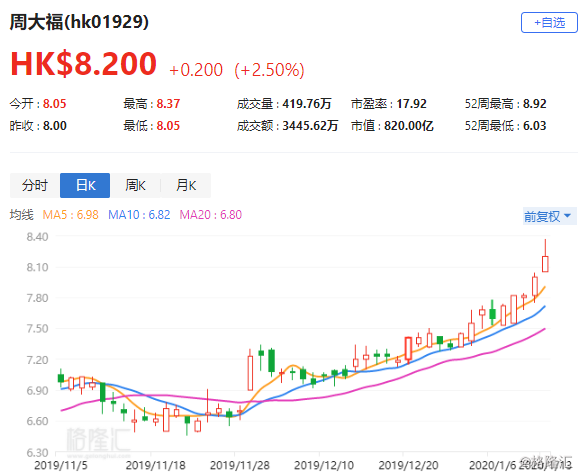This screenshot has height=476, width=580.
Task: Click the 7.50 price axis label
Action: point(37,328)
